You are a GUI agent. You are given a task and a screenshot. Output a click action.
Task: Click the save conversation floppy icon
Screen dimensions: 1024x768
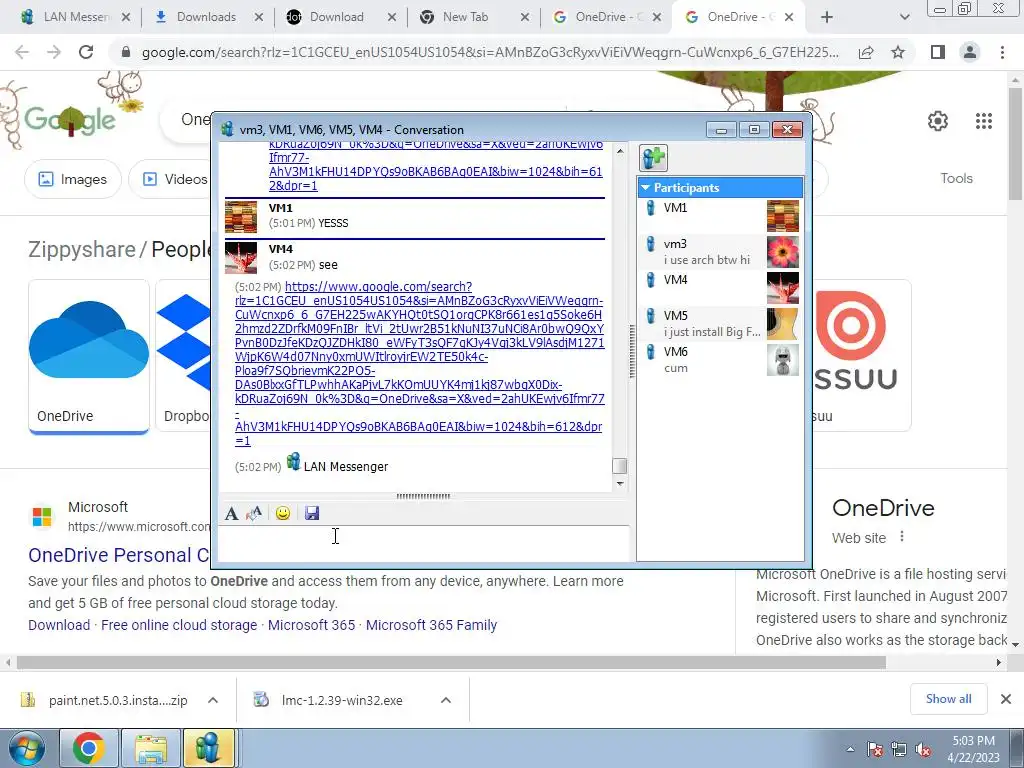312,513
